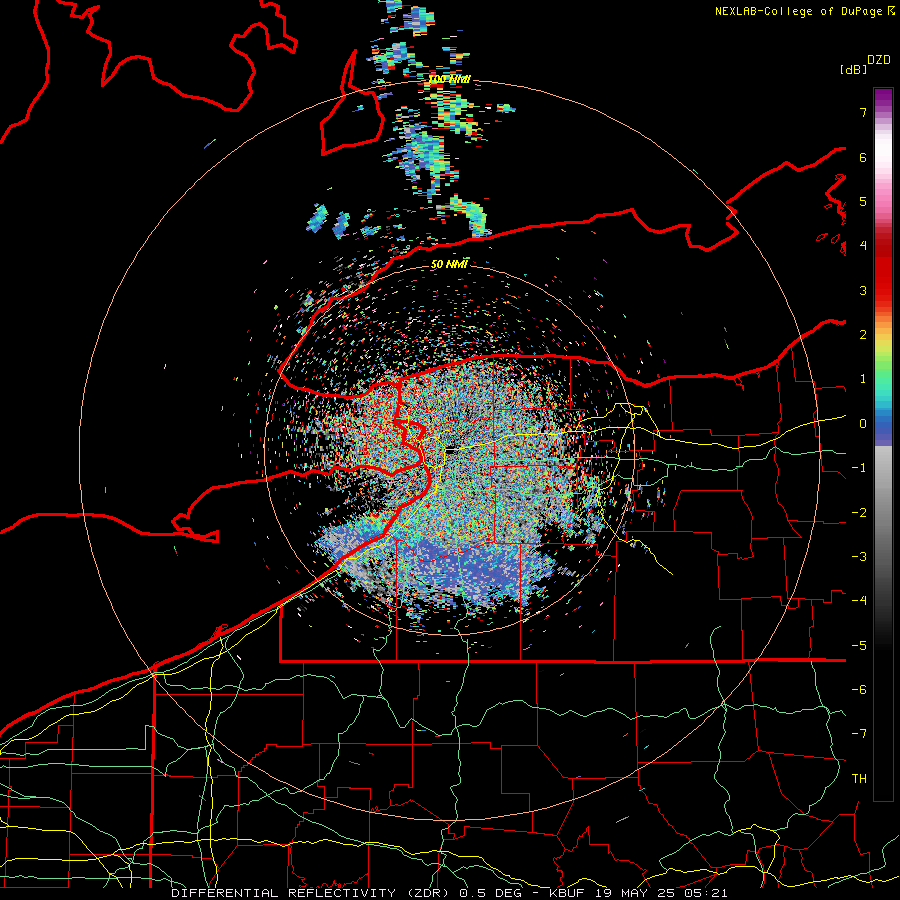Click the 50 NMI range ring label
900x900 pixels.
tap(449, 264)
